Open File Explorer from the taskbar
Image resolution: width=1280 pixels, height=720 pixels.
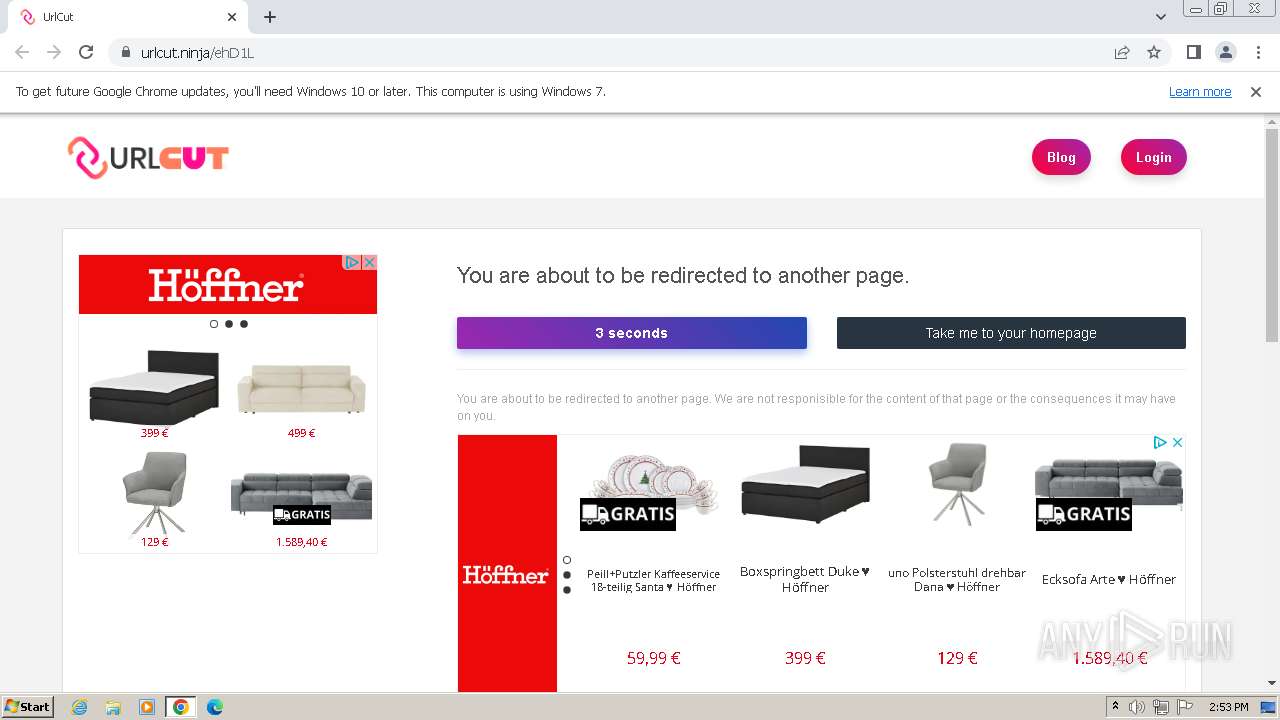[113, 707]
